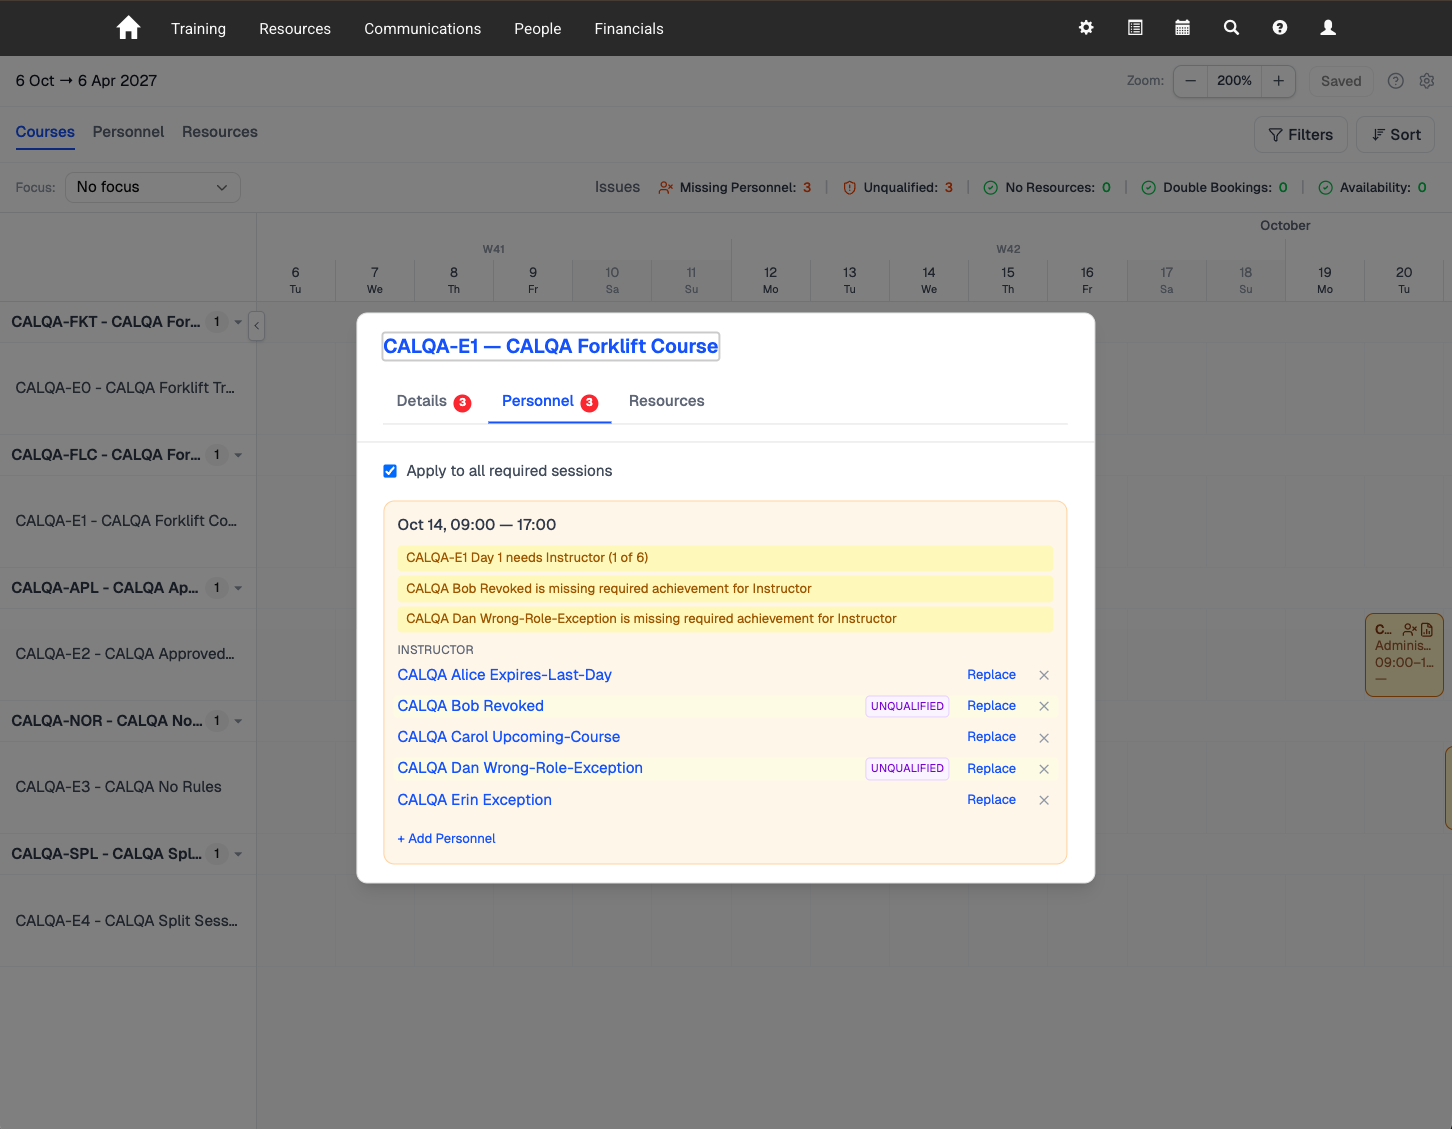This screenshot has width=1452, height=1129.
Task: Remove CALQA Erin Exception from instructors
Action: 1044,800
